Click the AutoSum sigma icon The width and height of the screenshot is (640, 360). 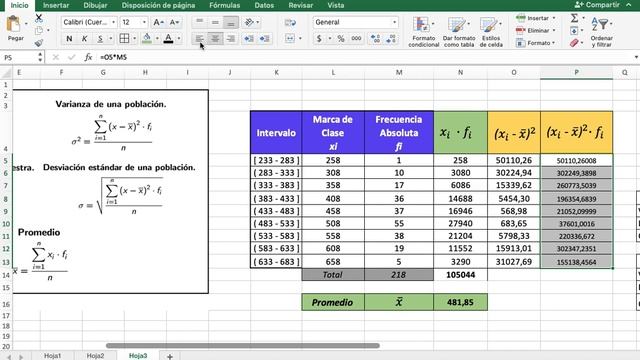click(x=574, y=18)
